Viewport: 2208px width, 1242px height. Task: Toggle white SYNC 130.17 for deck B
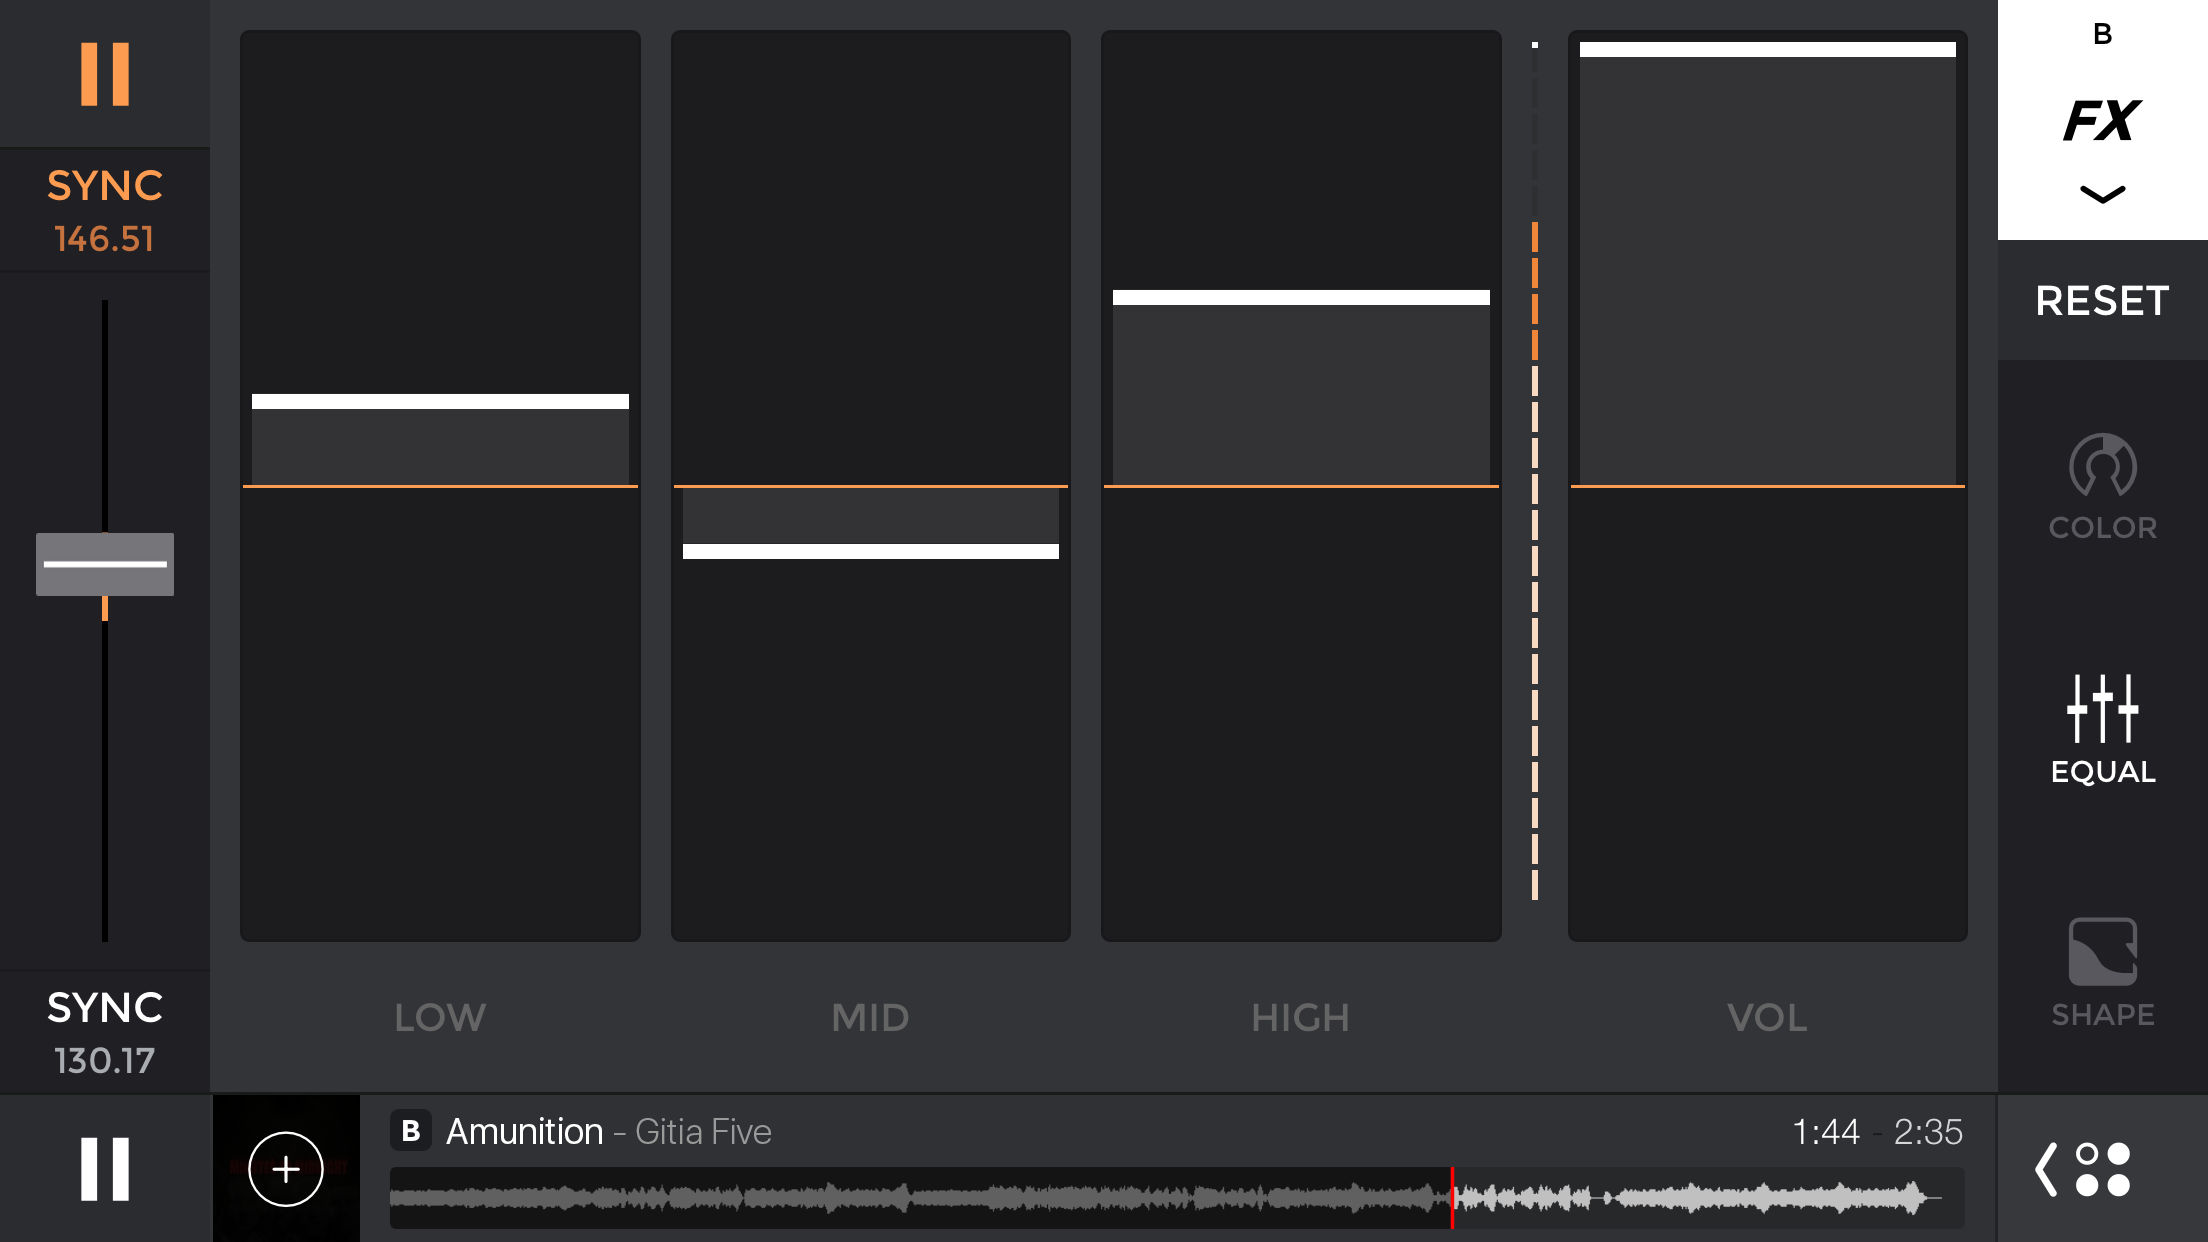pos(105,1032)
